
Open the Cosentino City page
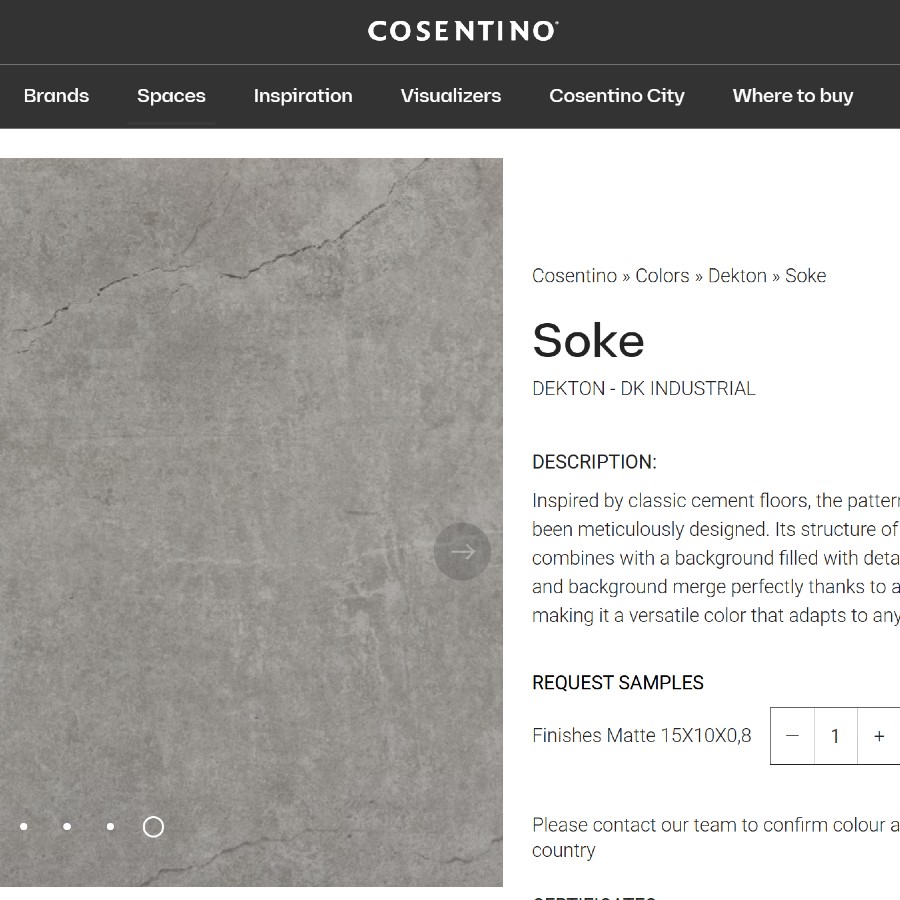(616, 96)
